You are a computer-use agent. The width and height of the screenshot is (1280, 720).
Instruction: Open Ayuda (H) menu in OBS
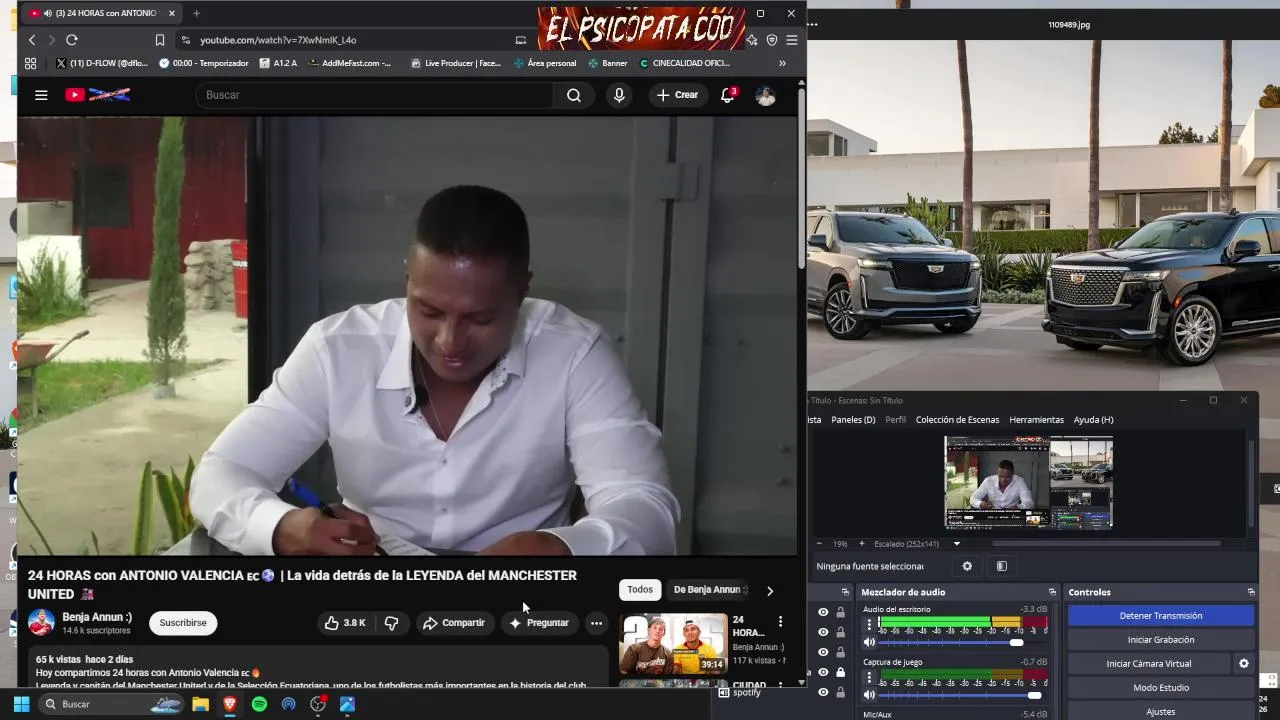[x=1093, y=420]
